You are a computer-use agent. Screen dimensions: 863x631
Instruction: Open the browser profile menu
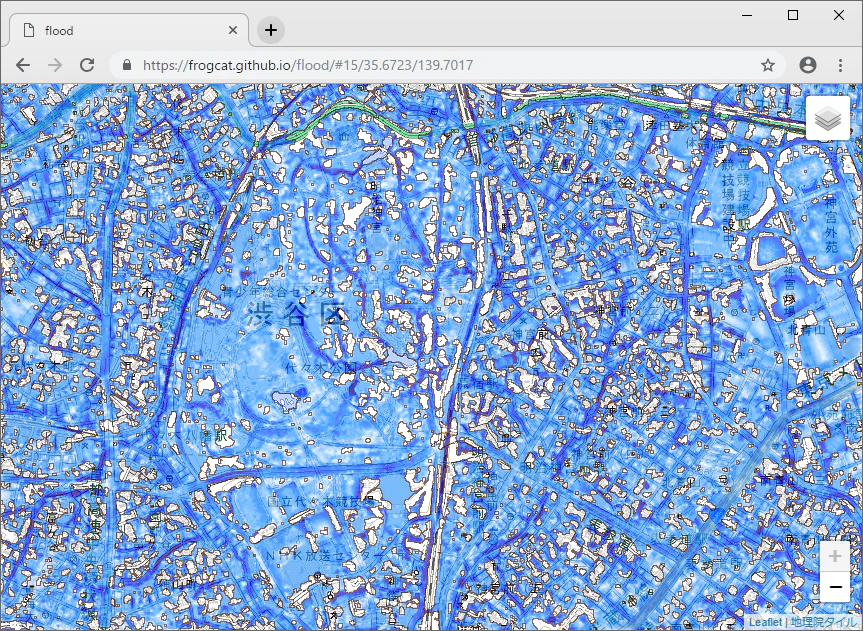808,65
